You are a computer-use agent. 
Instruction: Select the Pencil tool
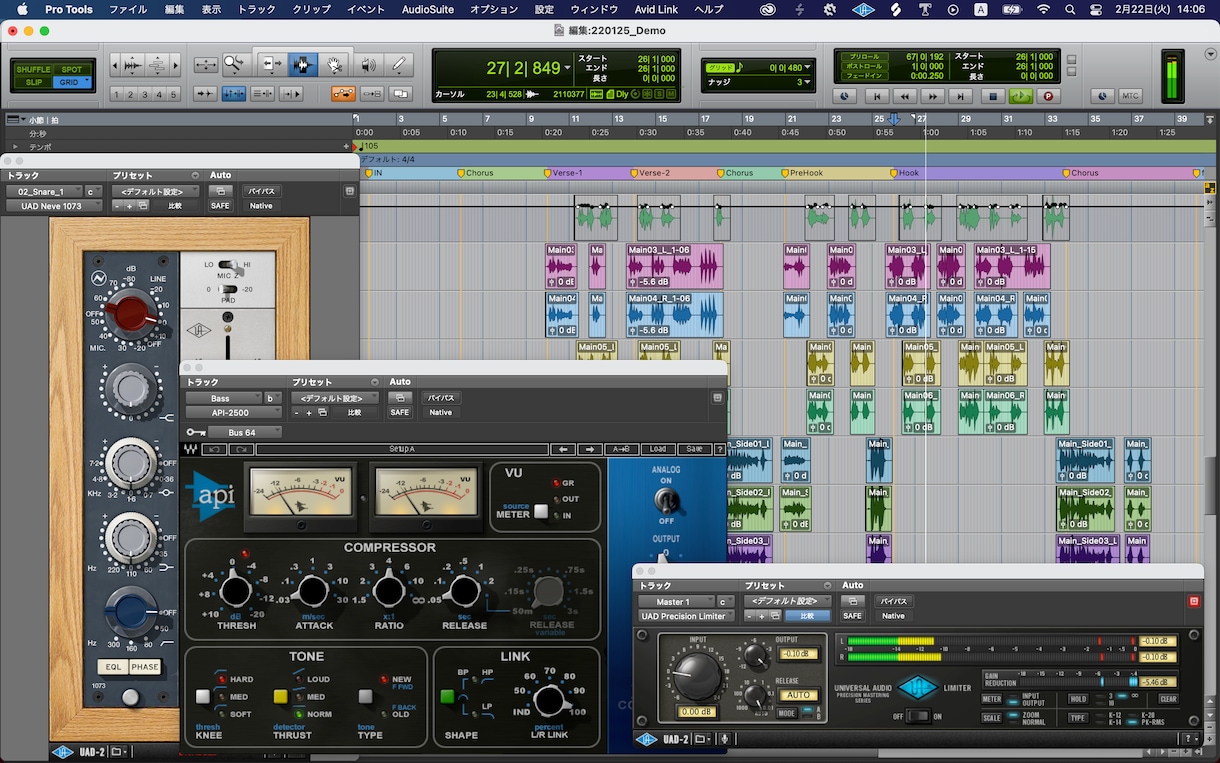(399, 65)
